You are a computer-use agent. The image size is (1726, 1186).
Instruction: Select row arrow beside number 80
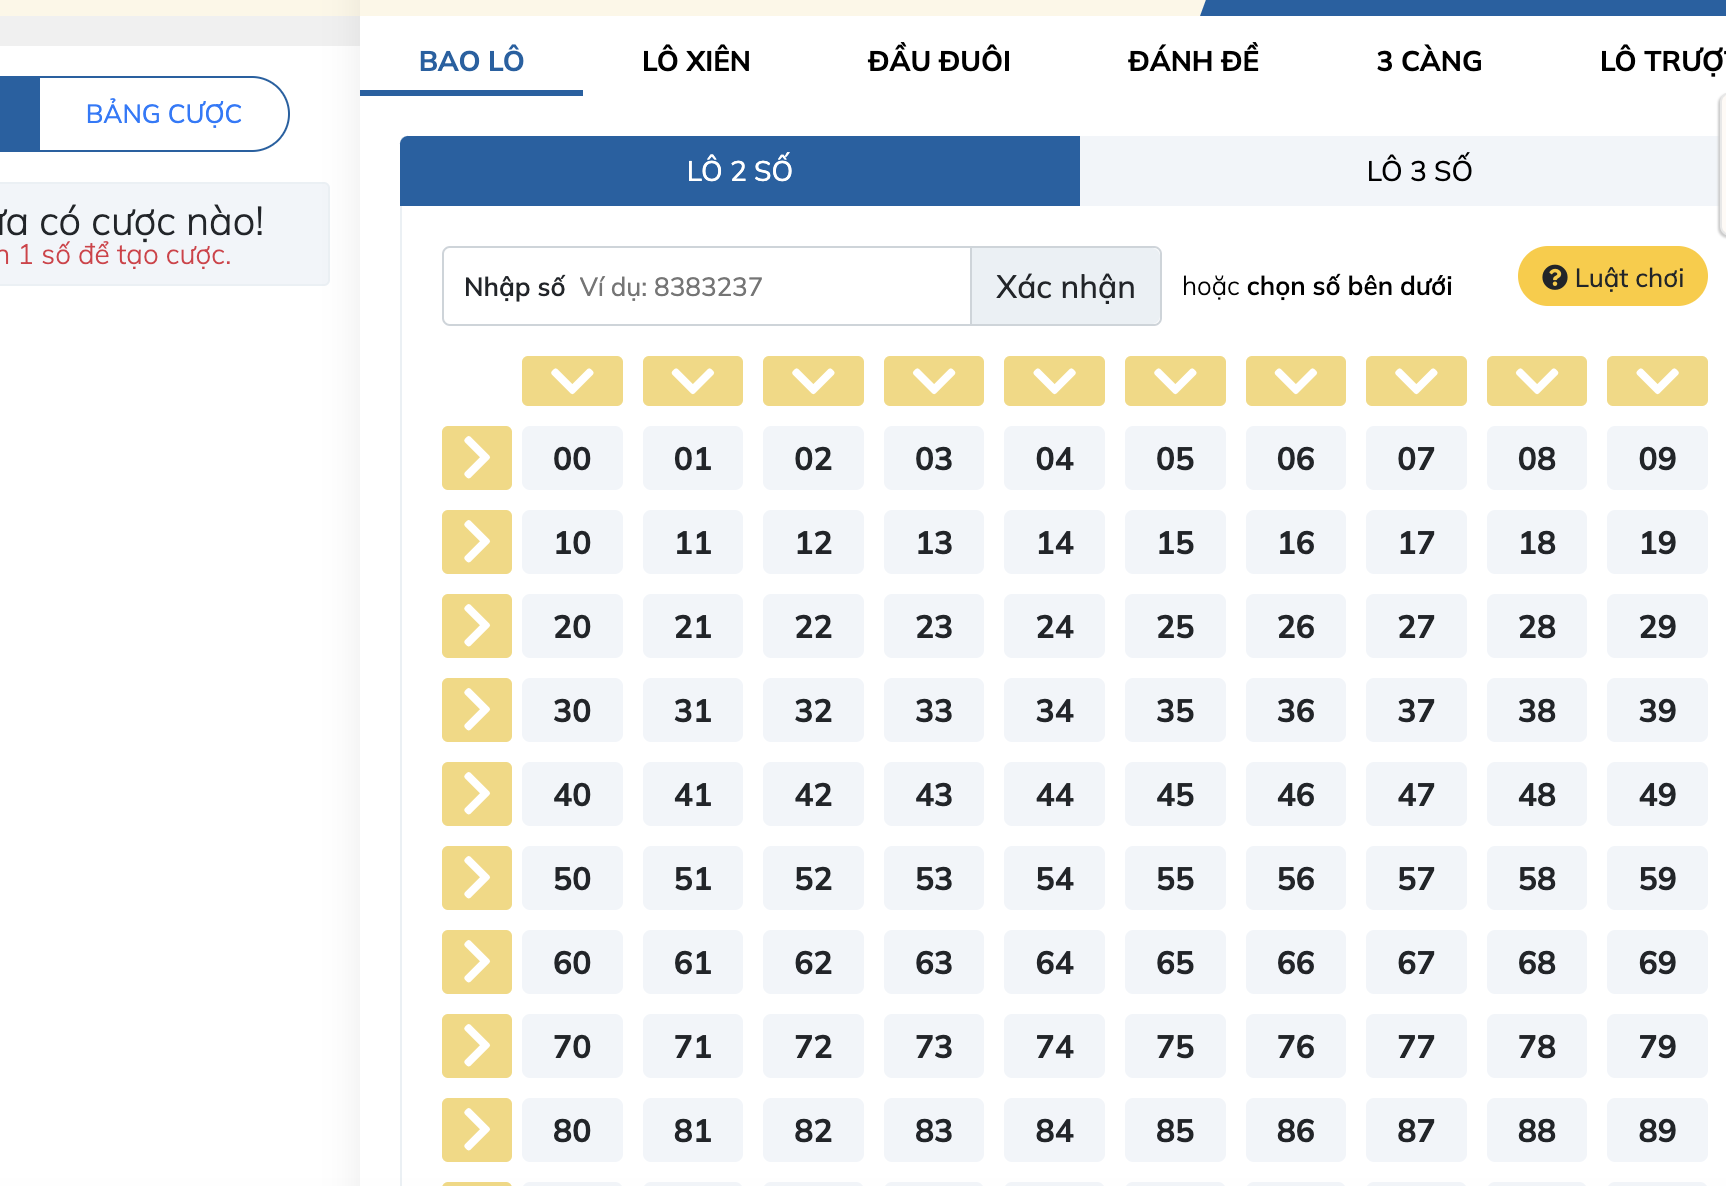pos(477,1130)
